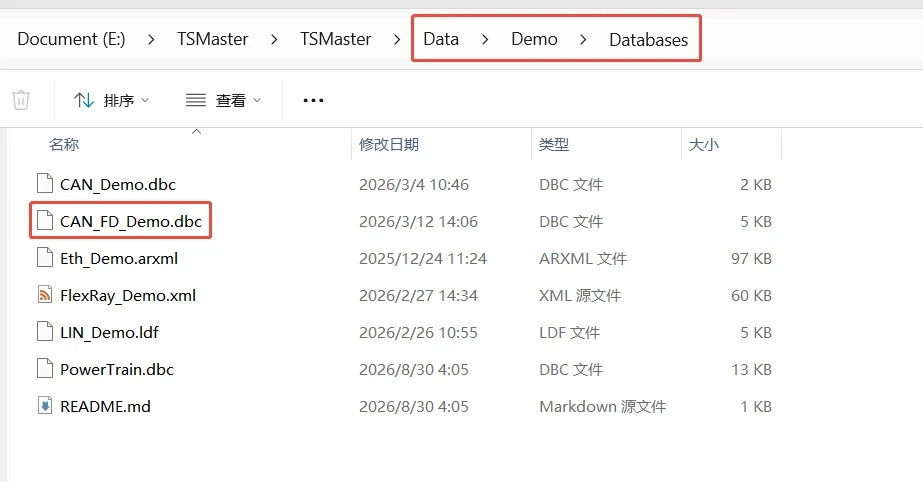Sort by the 名称 column header

click(64, 144)
